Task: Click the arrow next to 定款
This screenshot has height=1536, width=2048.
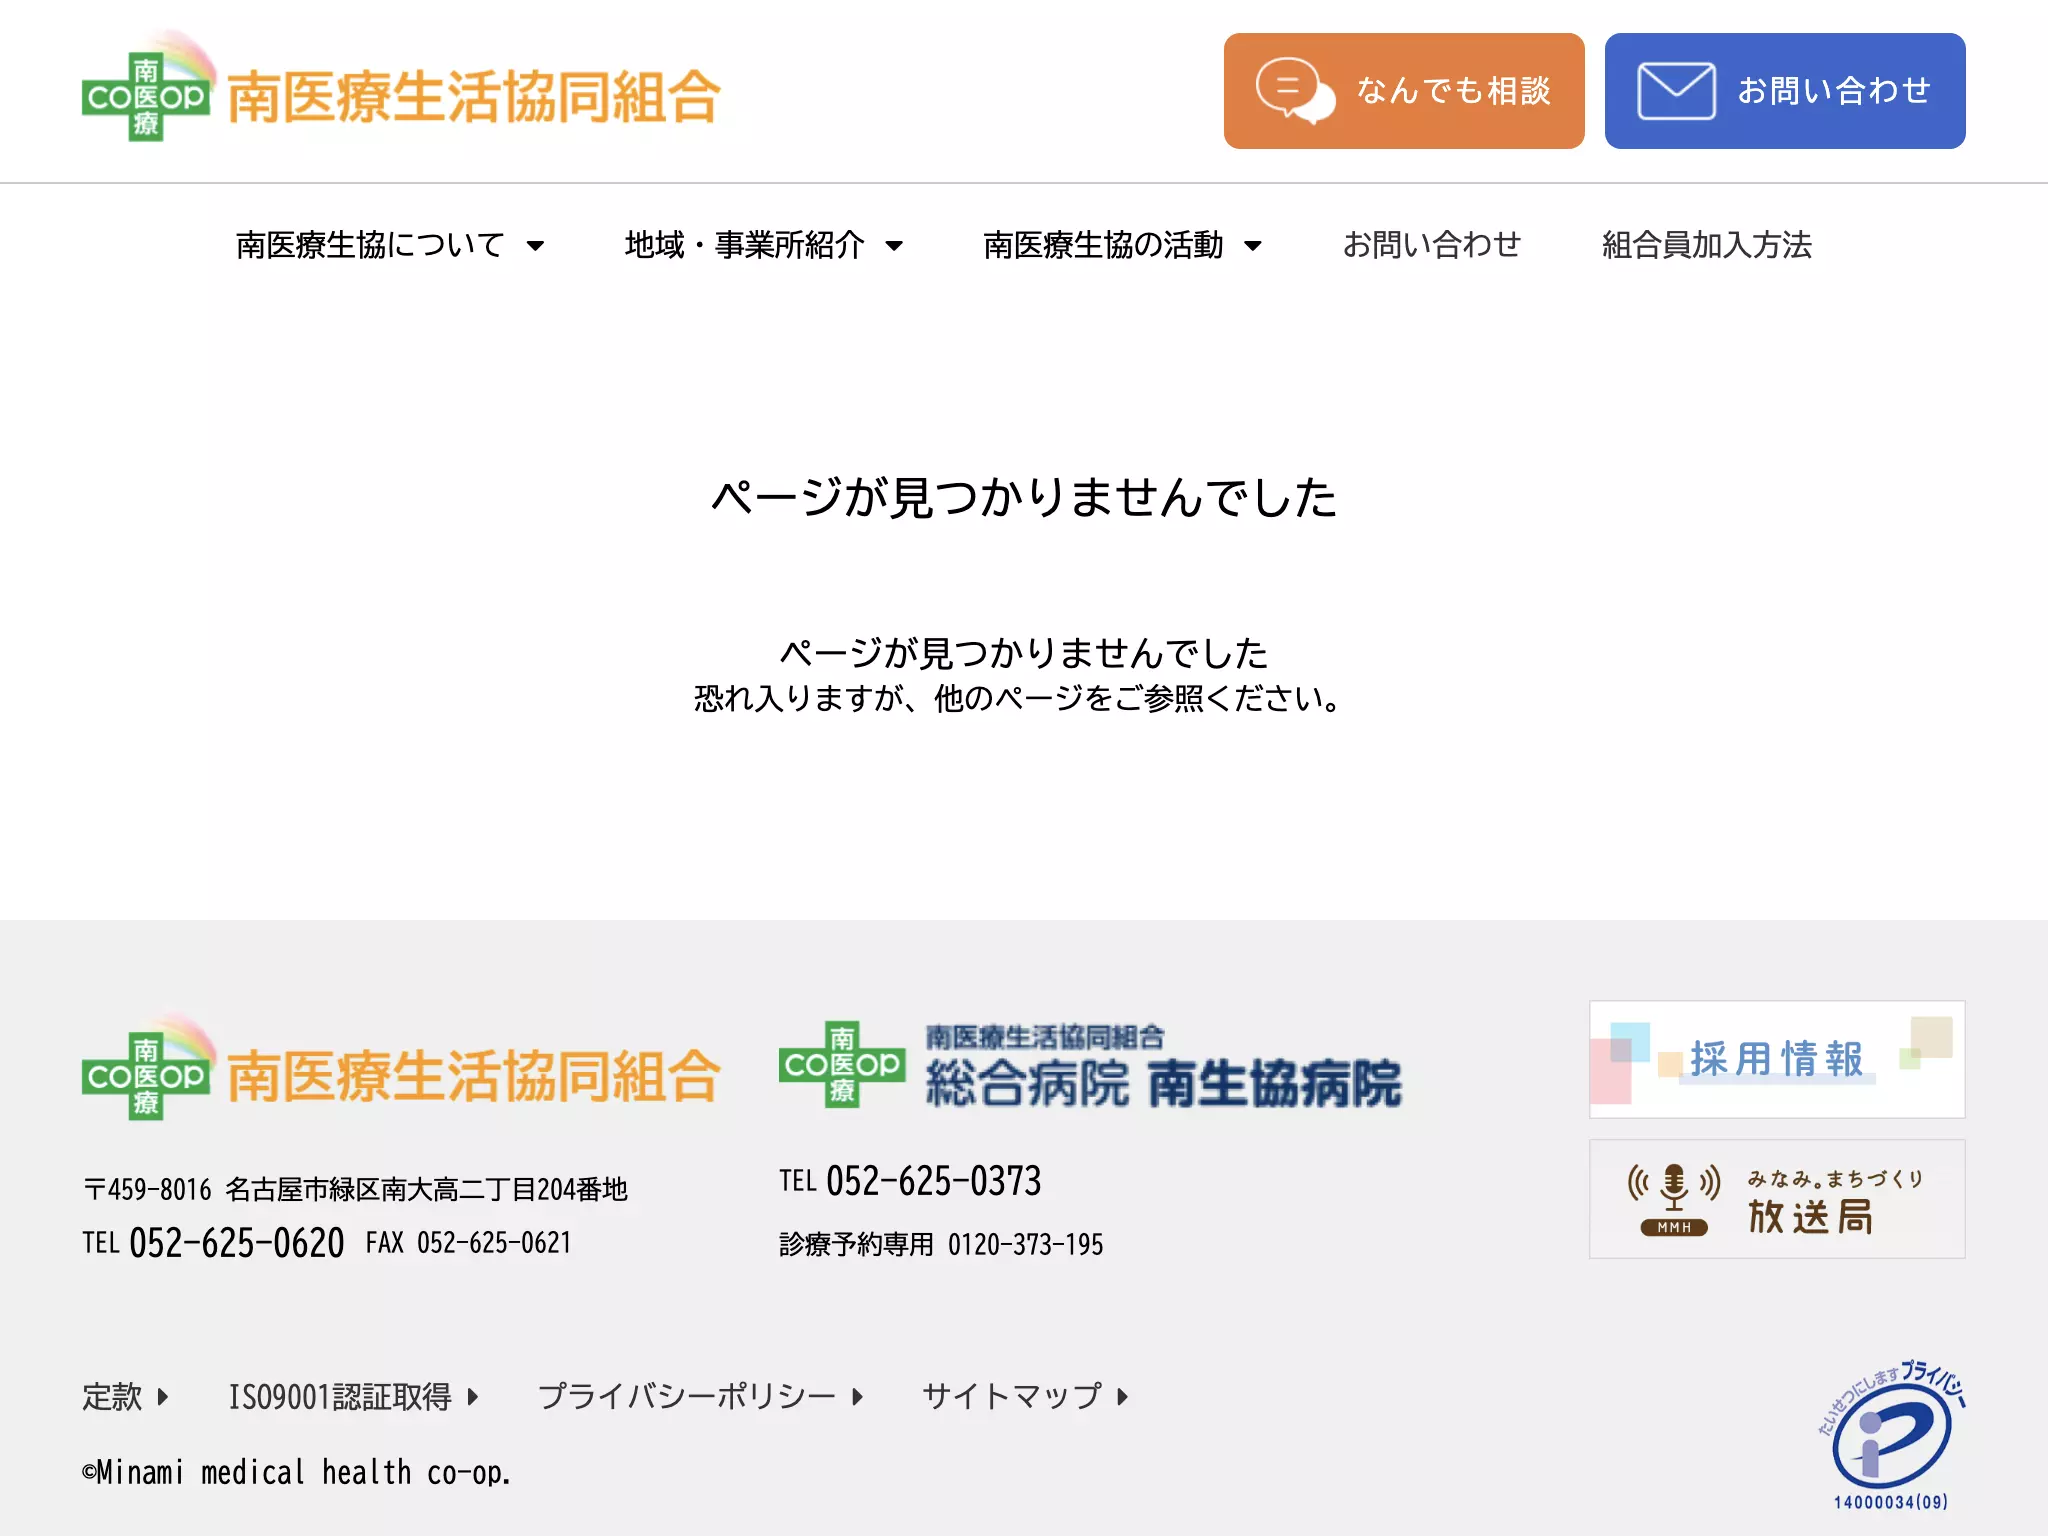Action: pyautogui.click(x=162, y=1396)
